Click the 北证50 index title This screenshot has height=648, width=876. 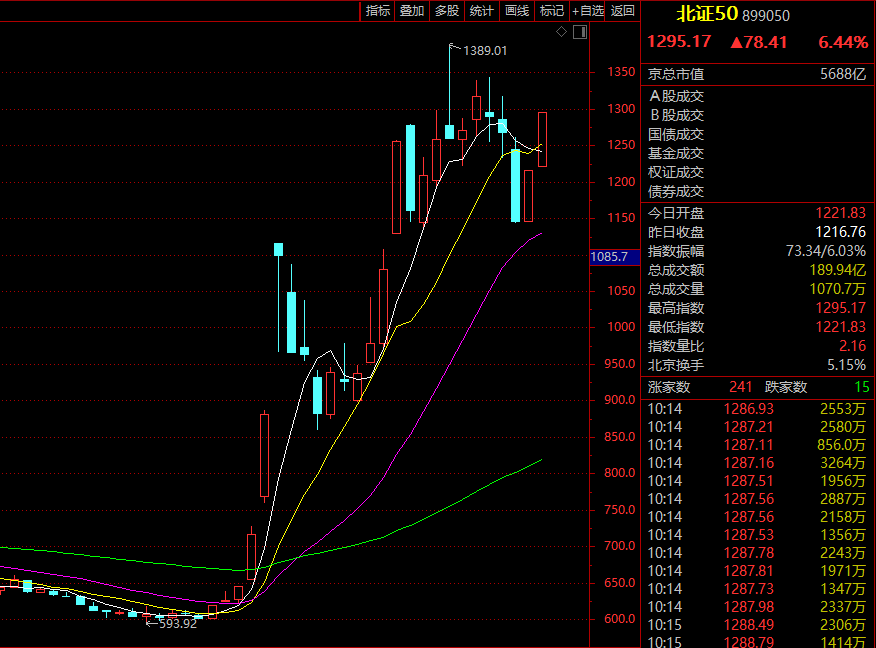click(x=707, y=14)
